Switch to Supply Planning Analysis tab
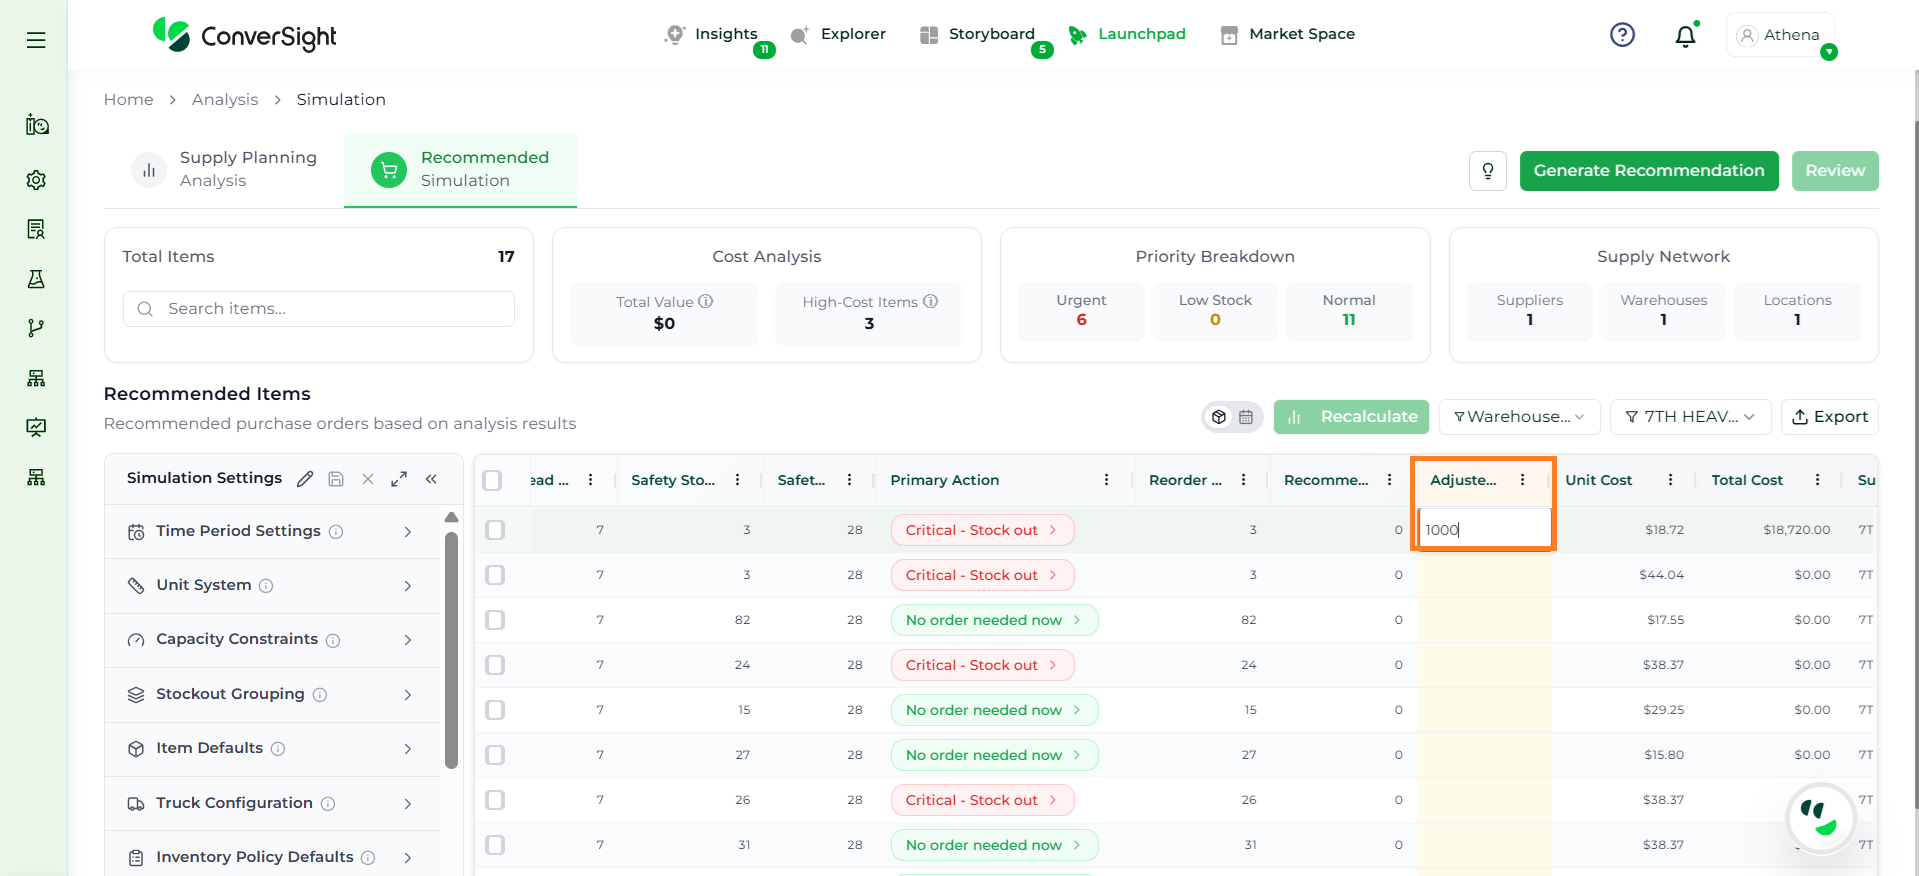The width and height of the screenshot is (1919, 876). [227, 170]
